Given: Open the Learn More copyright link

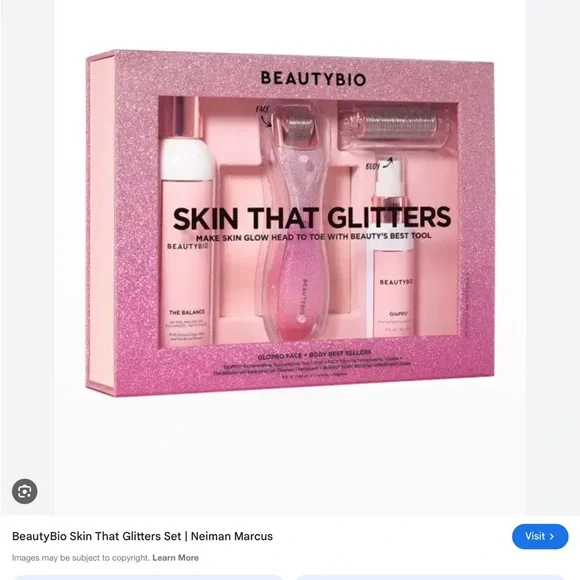Looking at the screenshot, I should coord(175,557).
